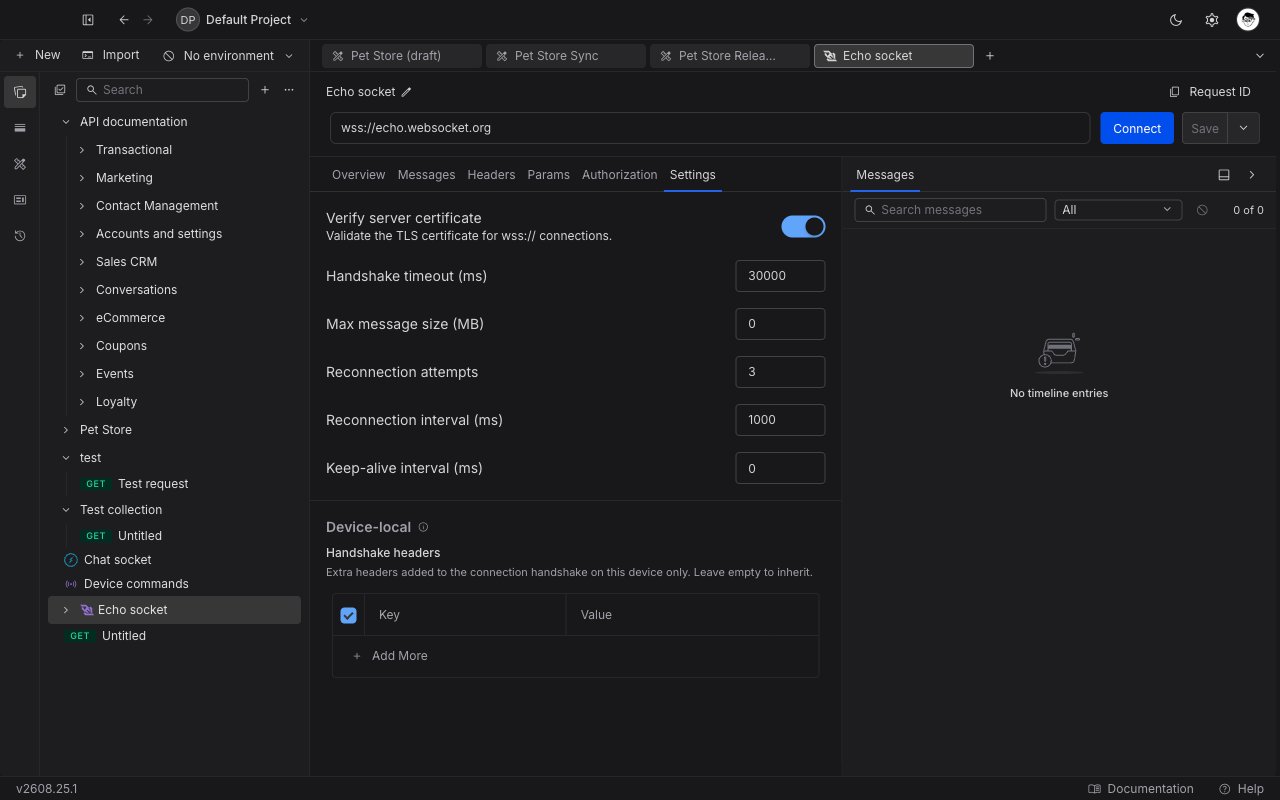Open a new tab with plus icon
Screen dimensions: 1280x800
(990, 56)
